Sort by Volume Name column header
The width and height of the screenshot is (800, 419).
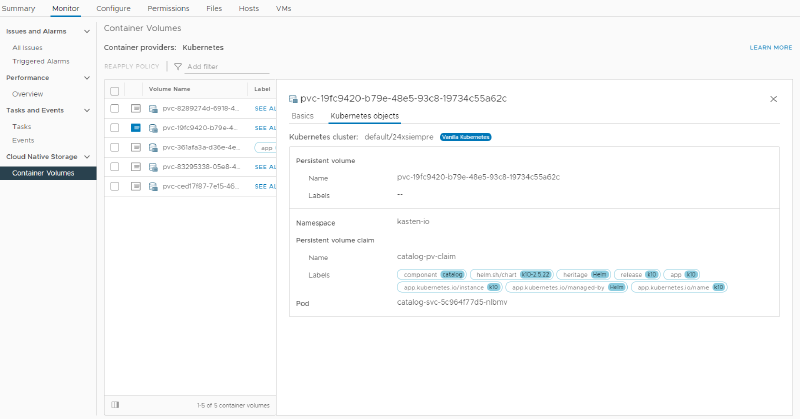tap(169, 89)
